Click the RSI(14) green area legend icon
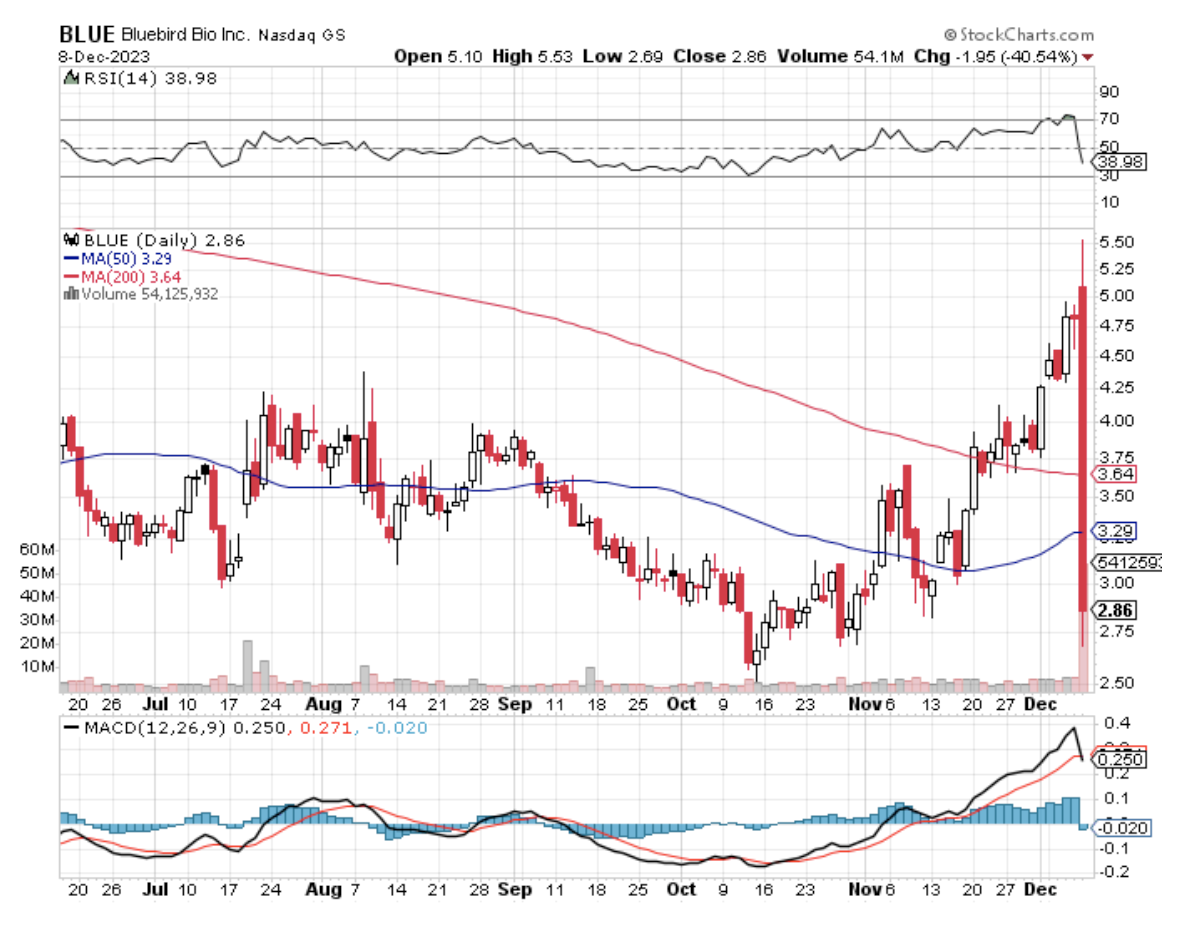 click(x=71, y=77)
